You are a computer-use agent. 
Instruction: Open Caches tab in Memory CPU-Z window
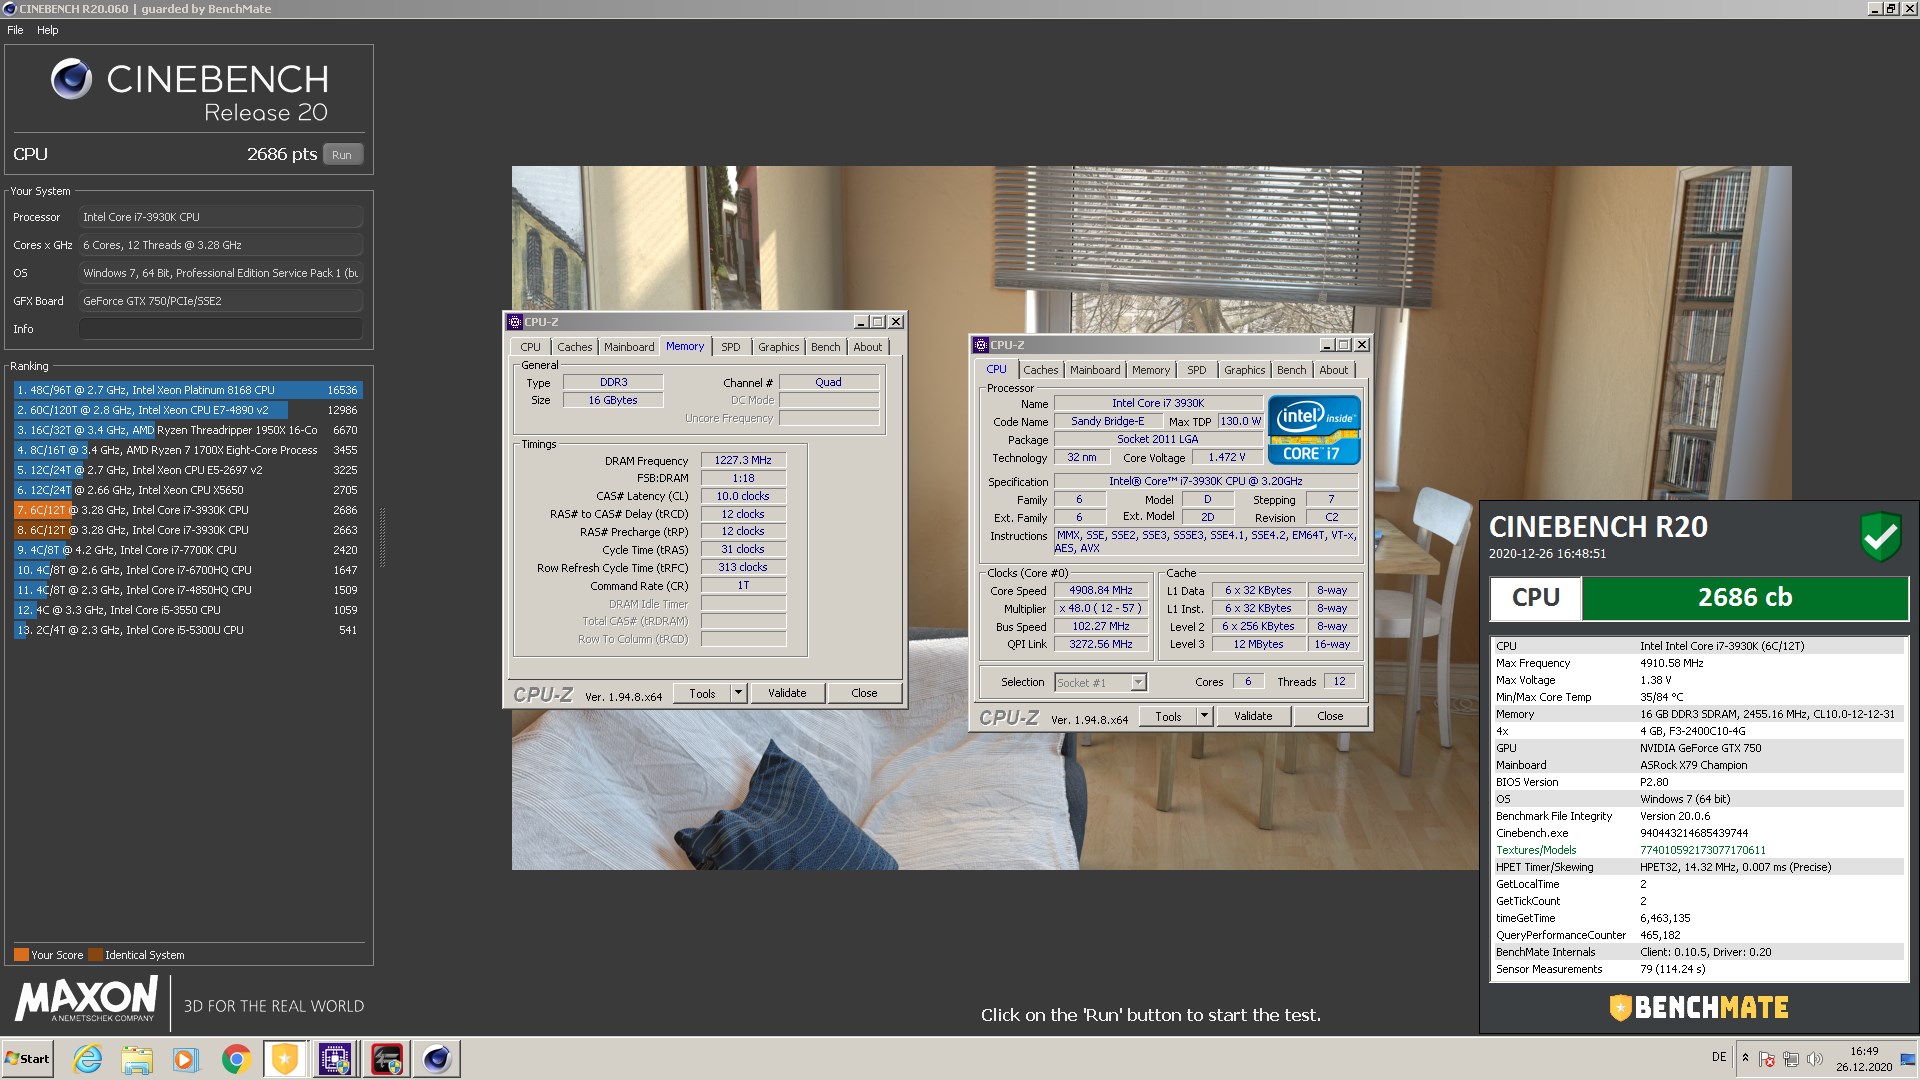pyautogui.click(x=574, y=347)
